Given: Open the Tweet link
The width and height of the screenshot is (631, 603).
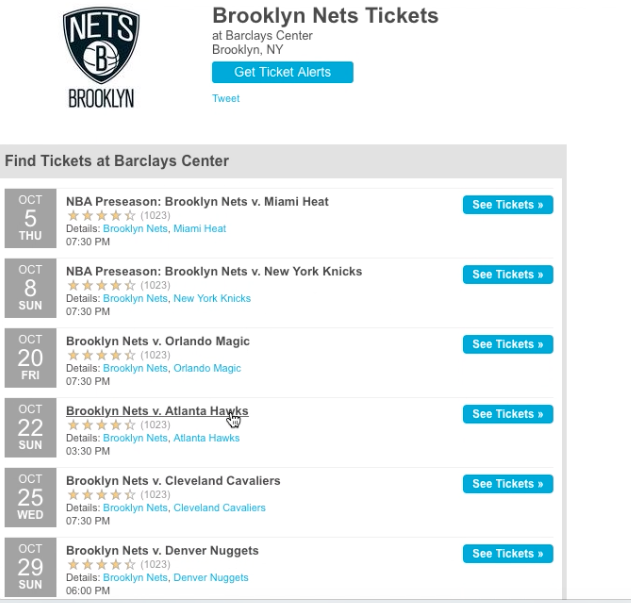Looking at the screenshot, I should click(226, 98).
